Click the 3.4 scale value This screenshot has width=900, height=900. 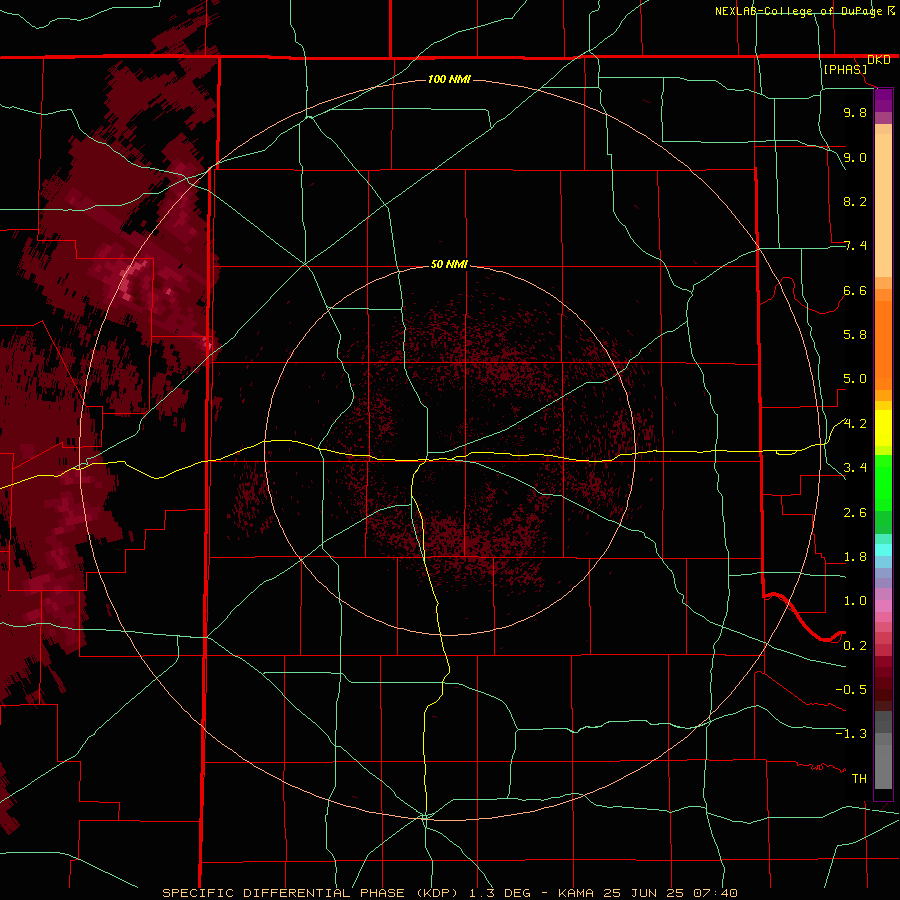click(855, 468)
